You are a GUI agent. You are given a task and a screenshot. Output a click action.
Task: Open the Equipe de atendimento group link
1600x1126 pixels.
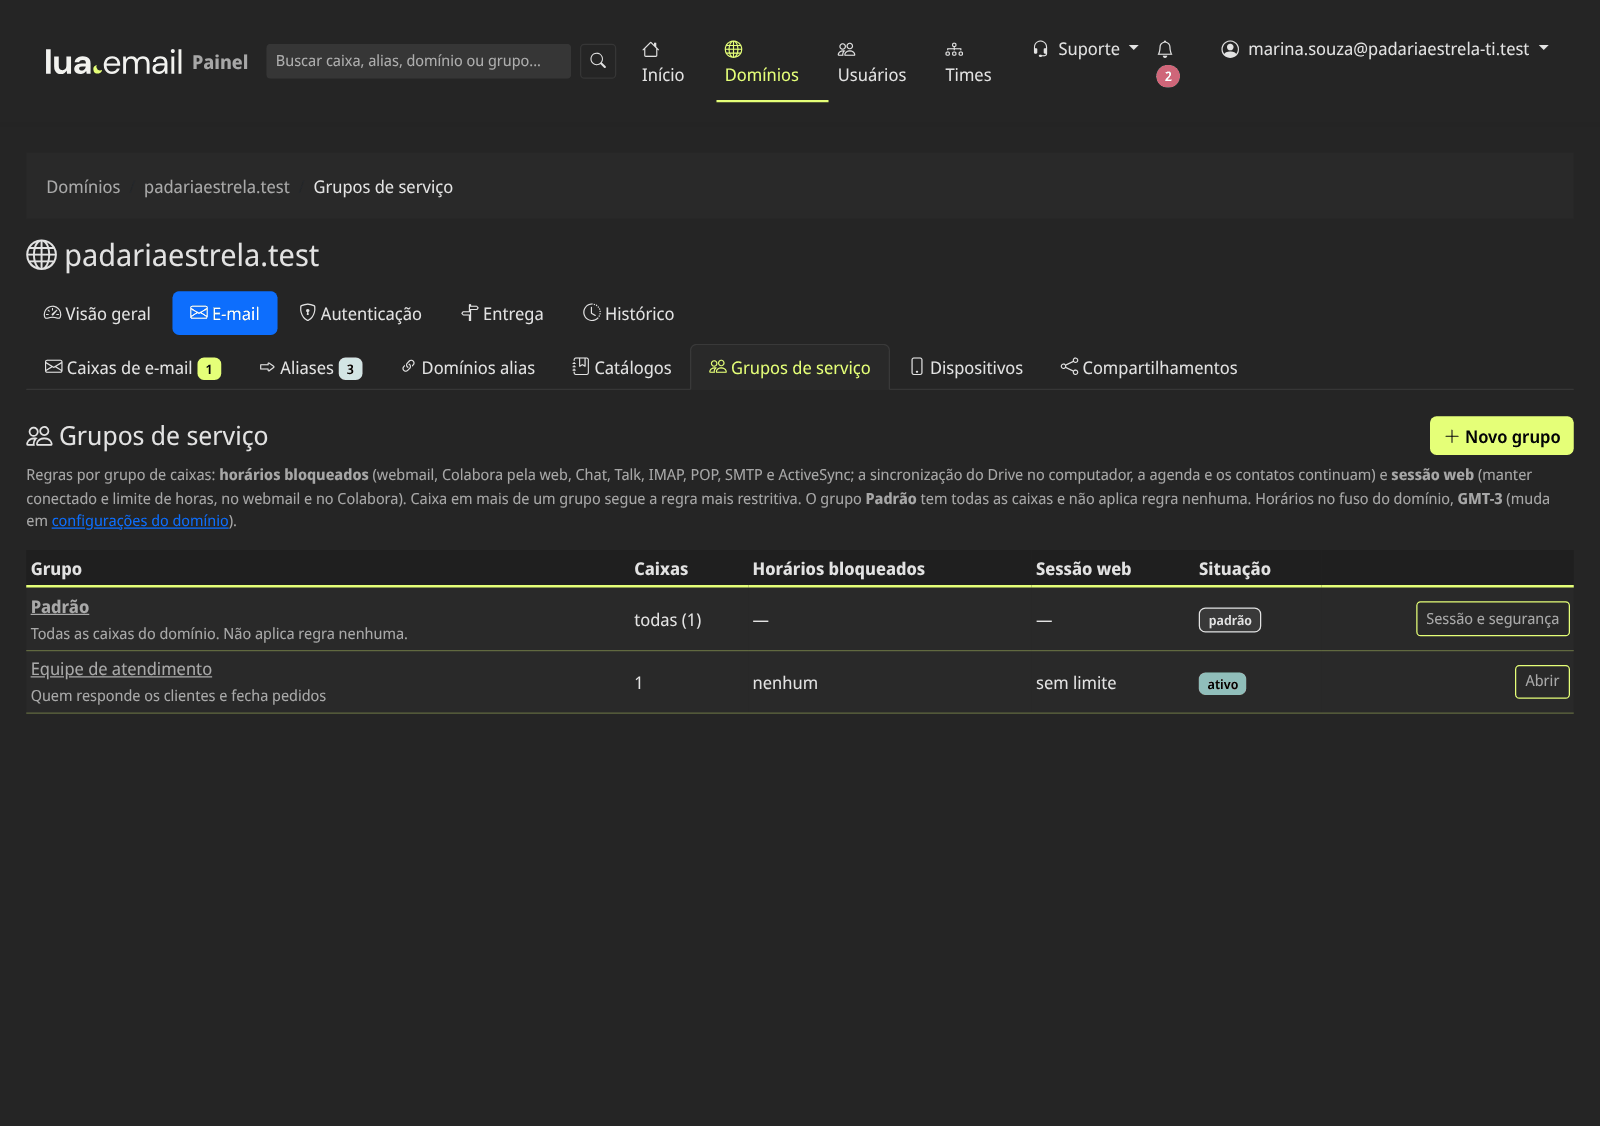click(x=121, y=669)
